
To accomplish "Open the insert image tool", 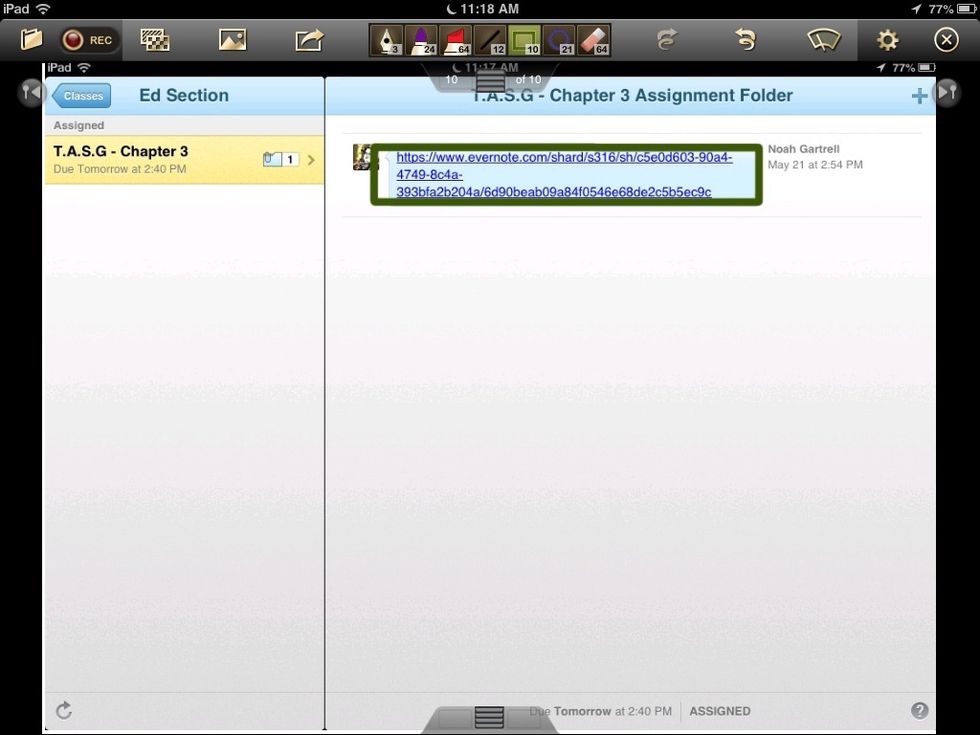I will [x=231, y=38].
